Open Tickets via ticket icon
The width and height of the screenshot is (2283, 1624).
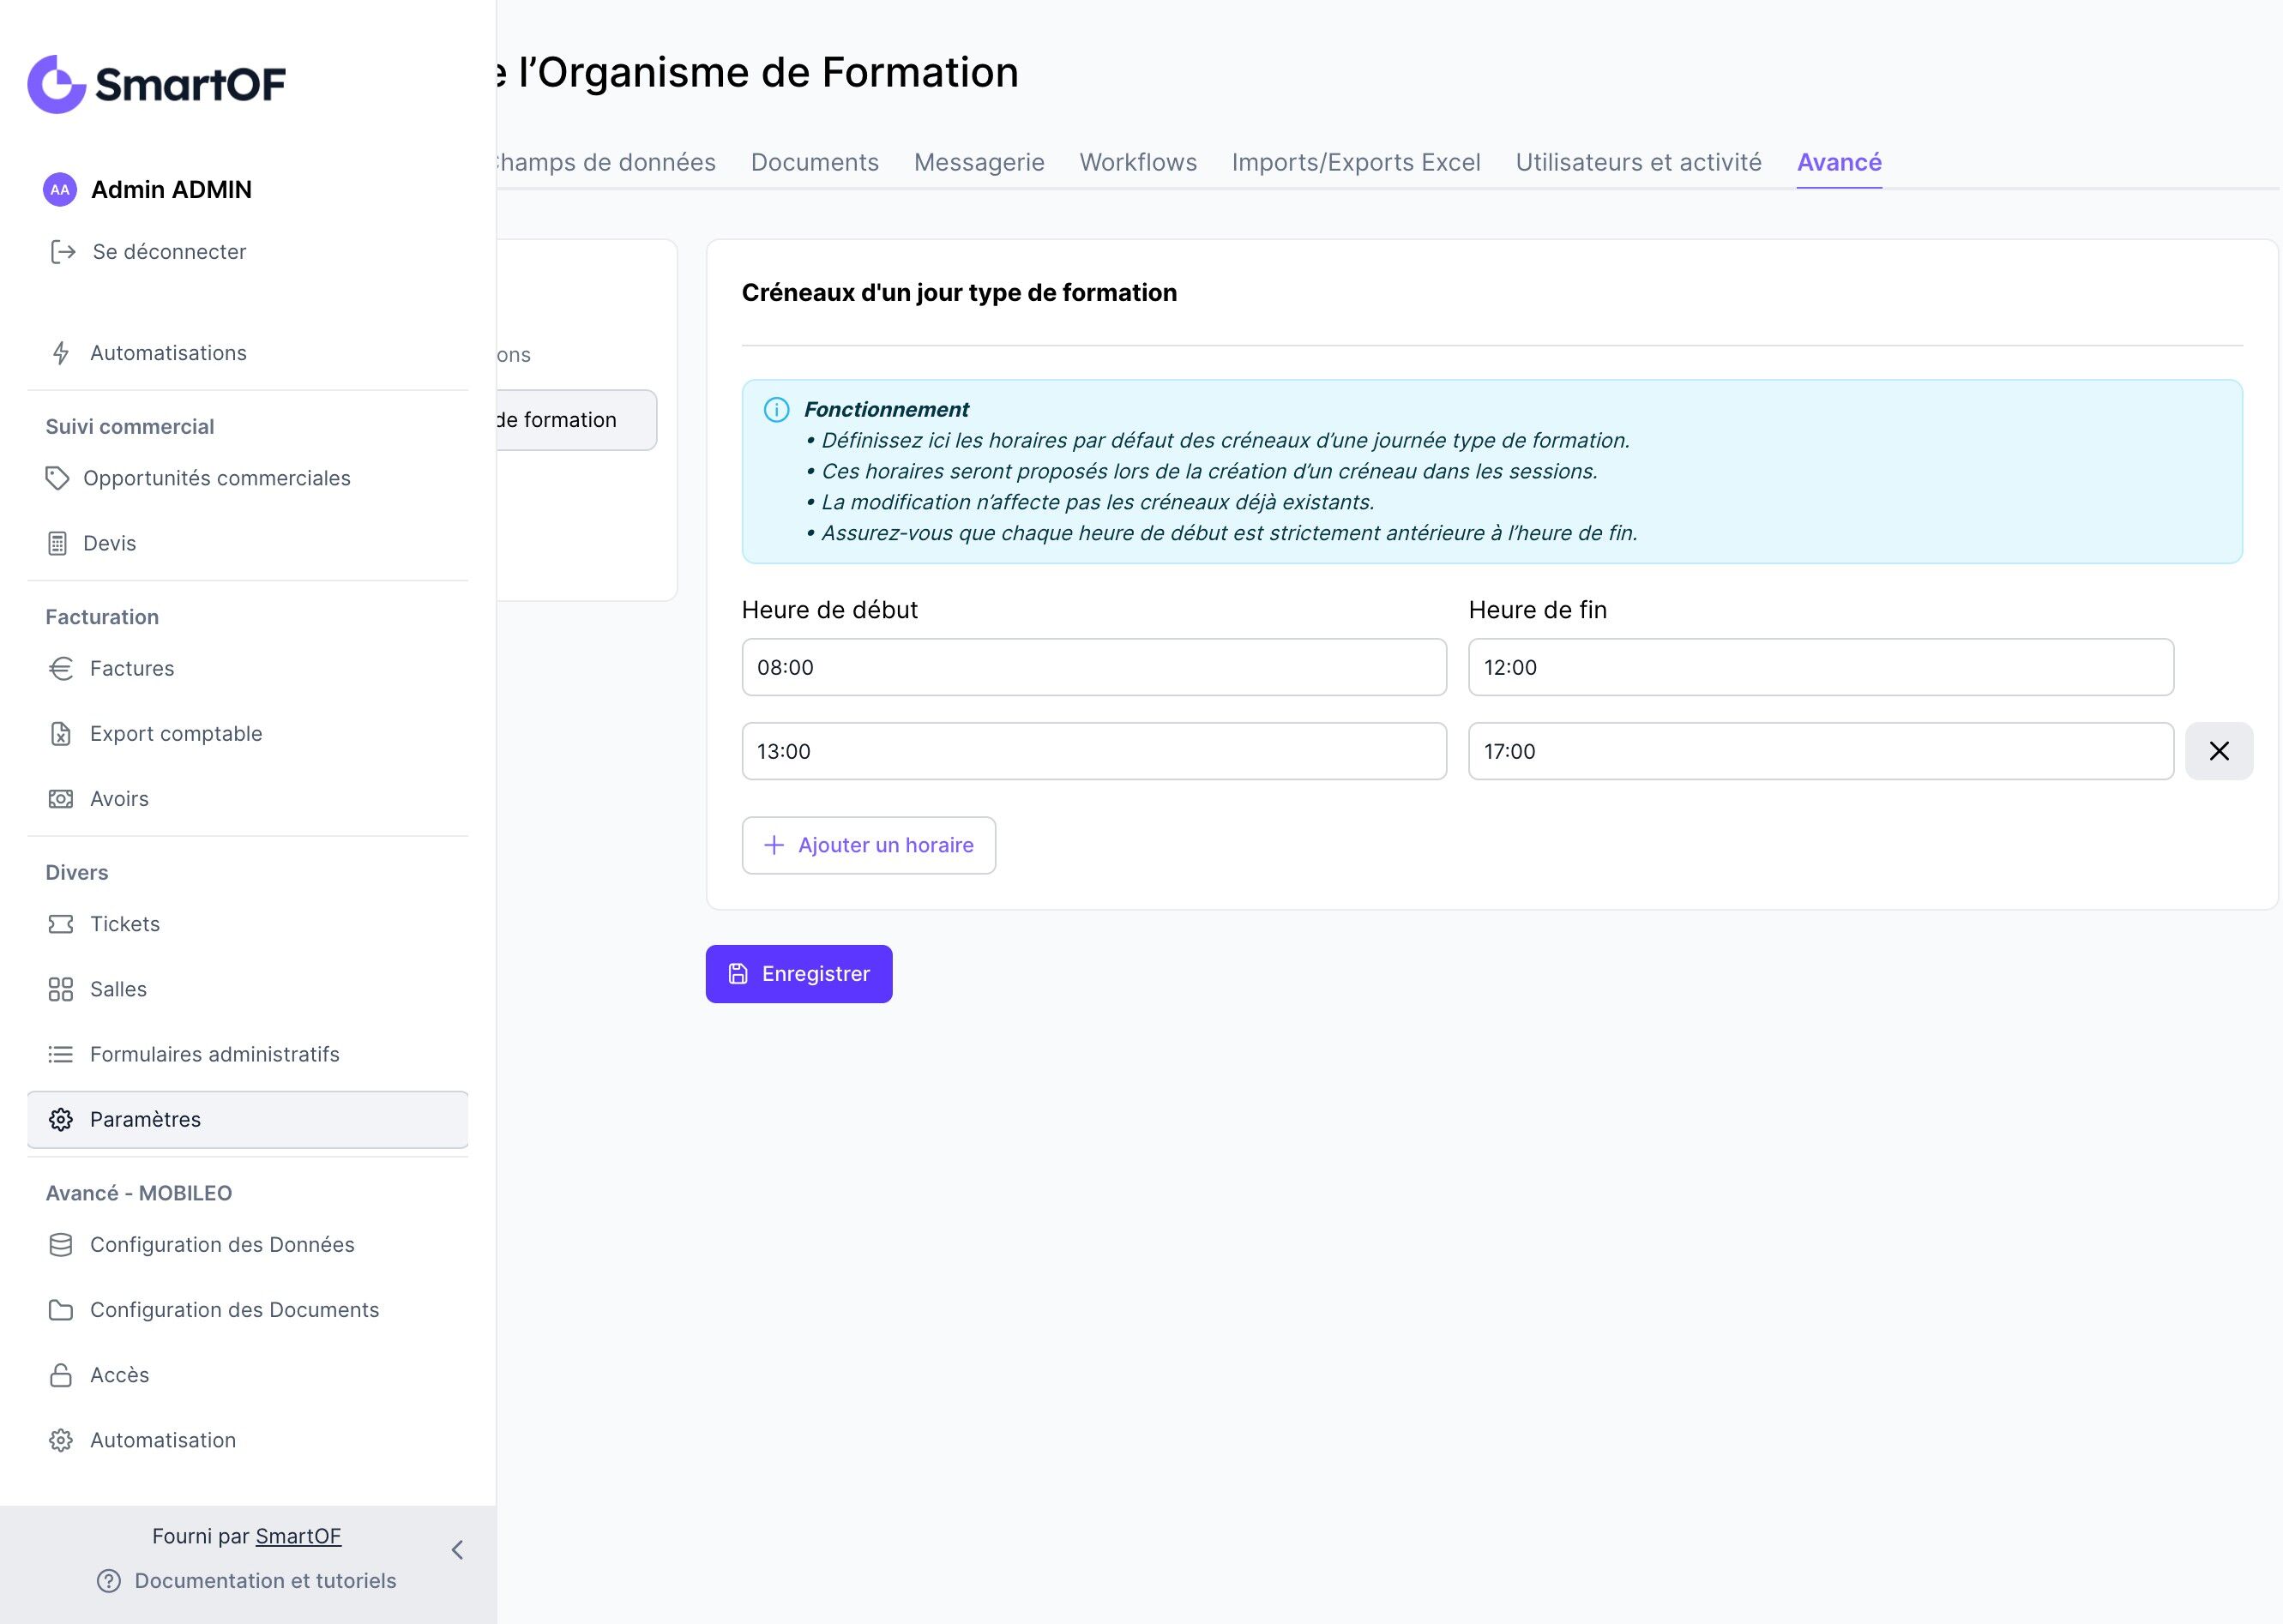pos(61,924)
